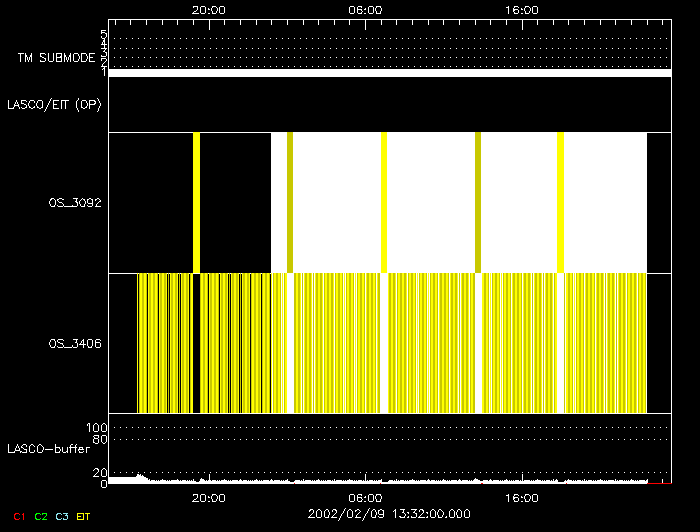Click the LASCO/EIT (OP) row label
Viewport: 700px width, 532px height.
tap(54, 104)
